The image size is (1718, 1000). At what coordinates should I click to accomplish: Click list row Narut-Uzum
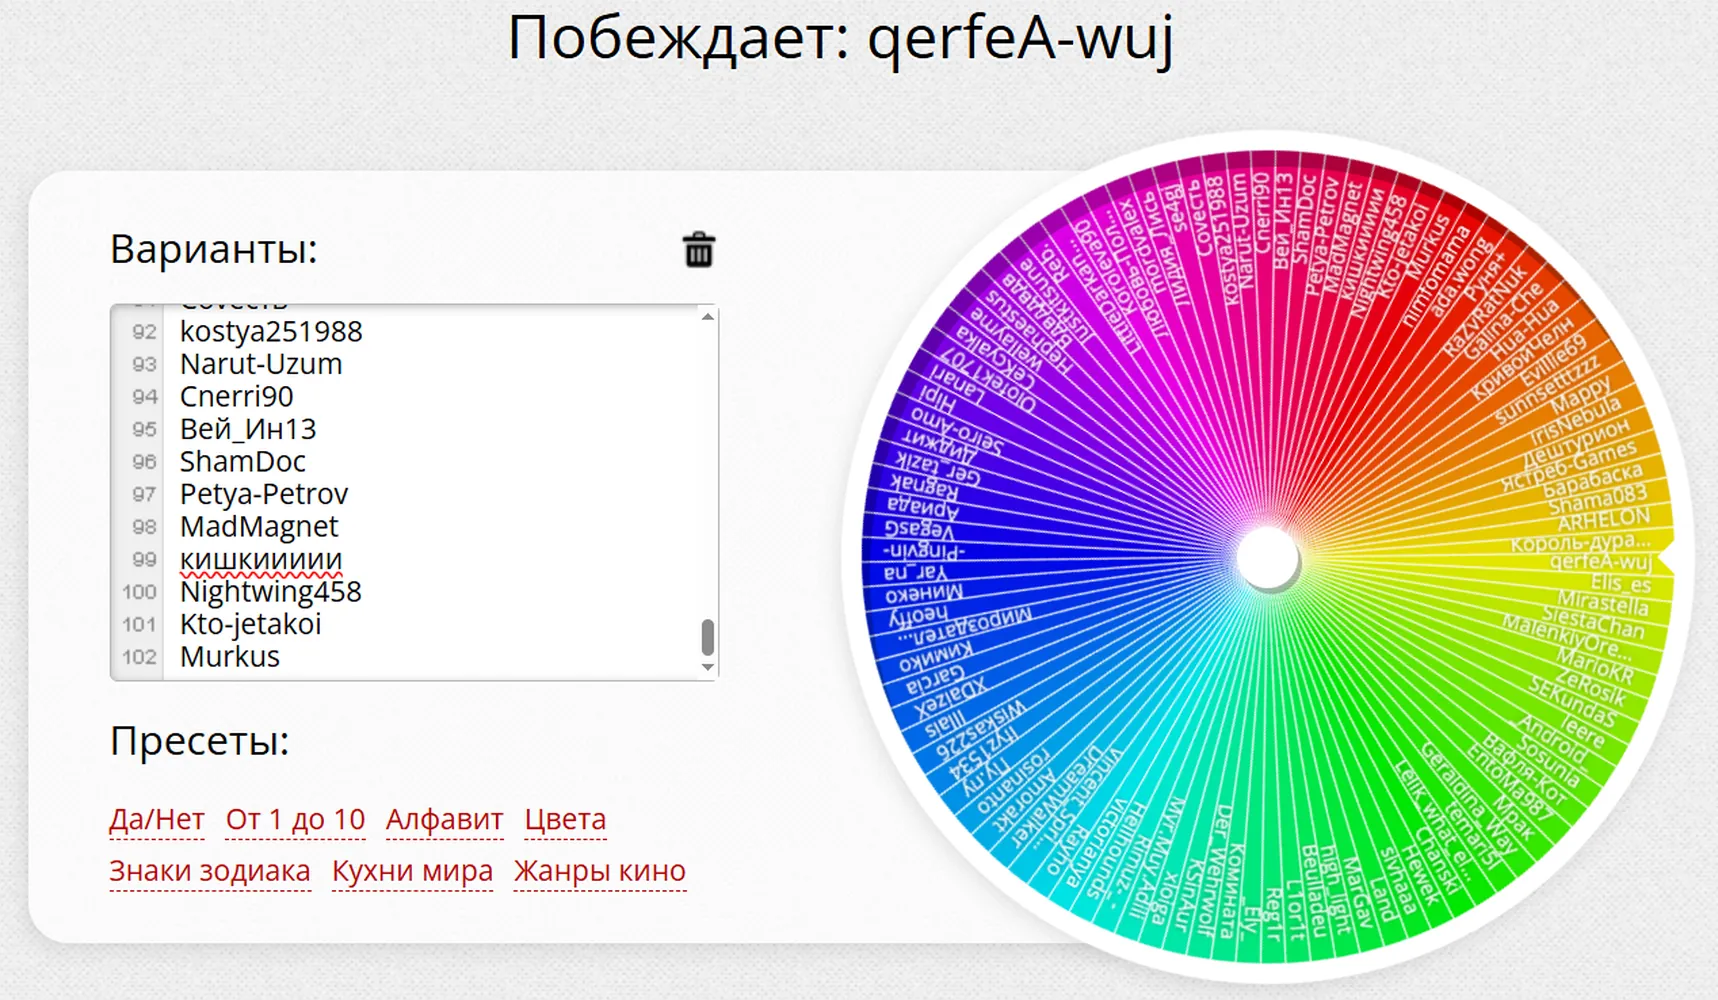click(x=261, y=364)
